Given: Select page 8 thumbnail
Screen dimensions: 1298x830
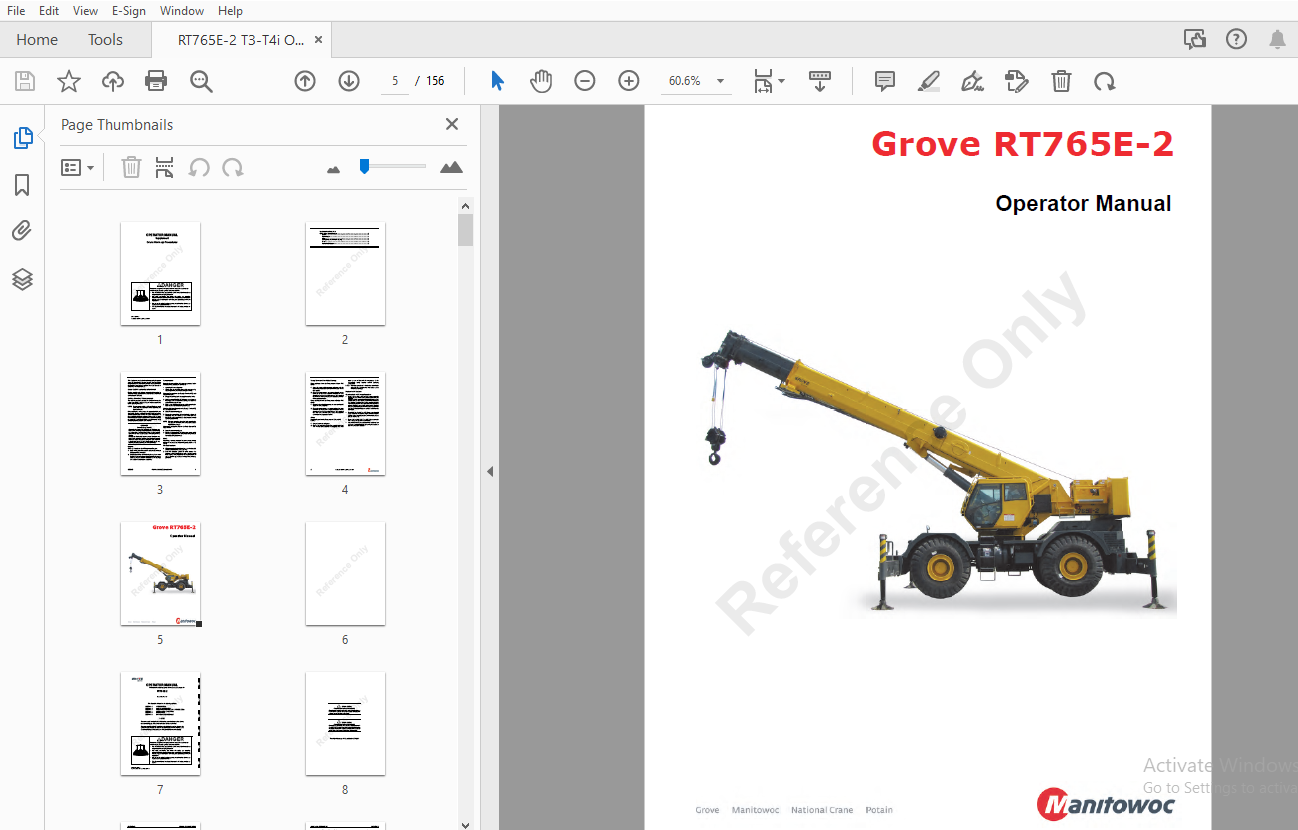Looking at the screenshot, I should pos(345,724).
